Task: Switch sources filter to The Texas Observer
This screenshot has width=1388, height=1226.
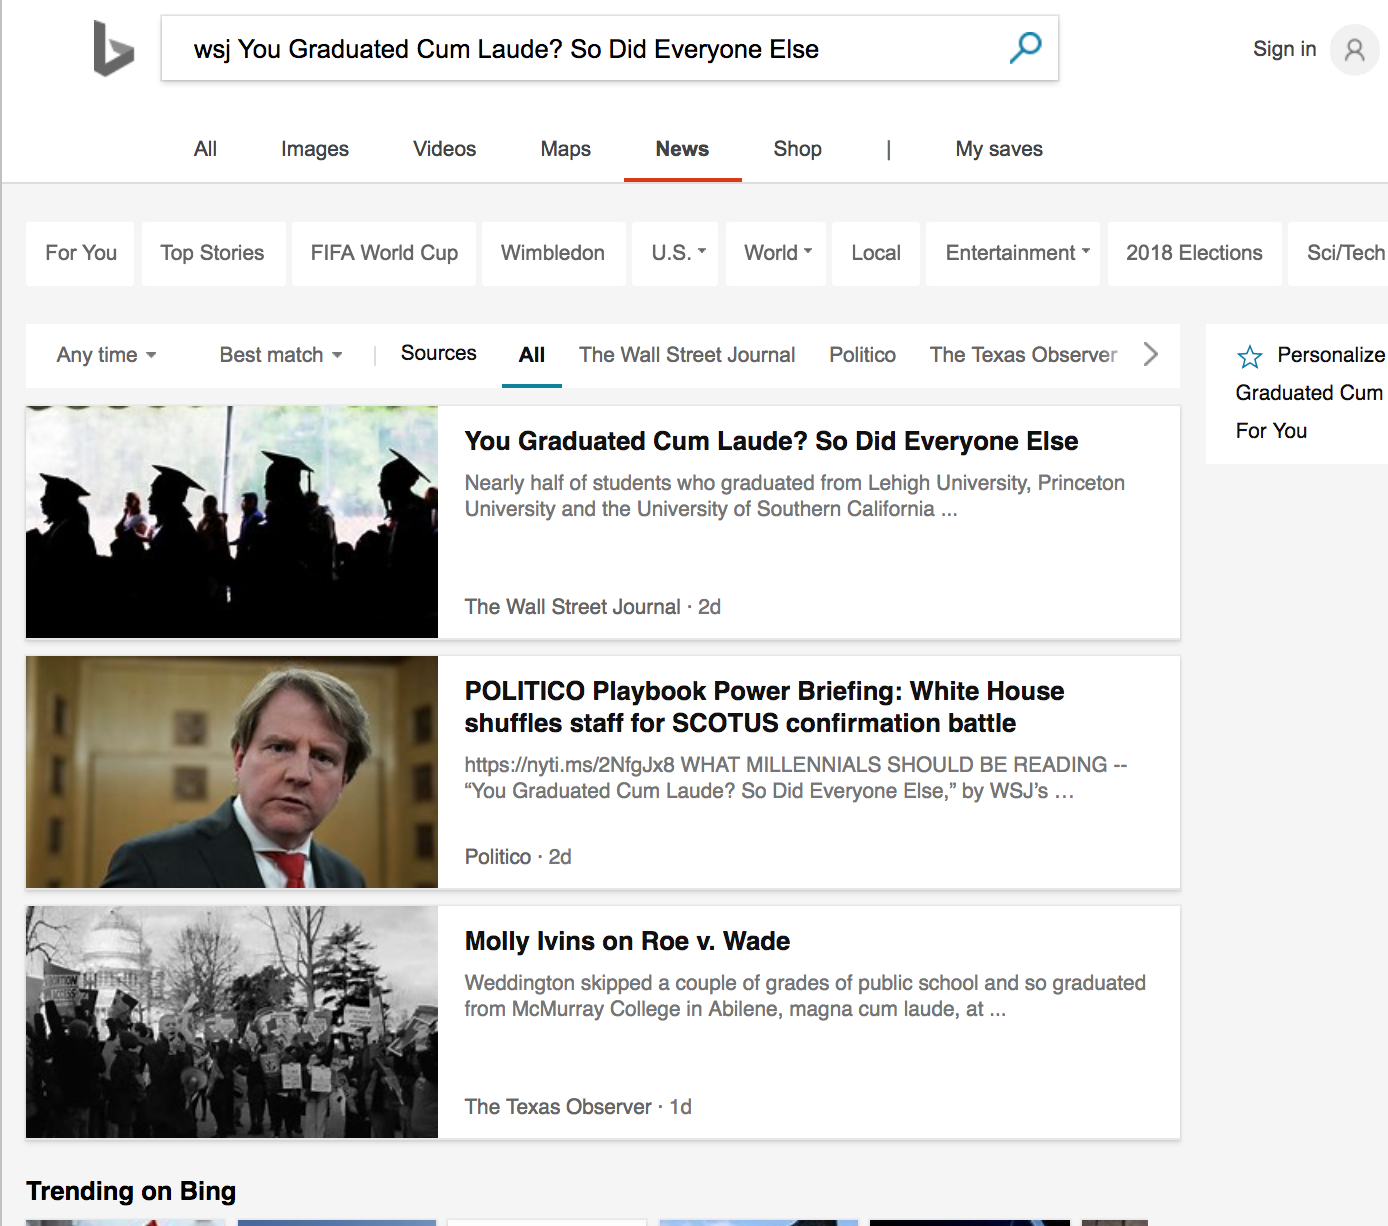Action: (1022, 355)
